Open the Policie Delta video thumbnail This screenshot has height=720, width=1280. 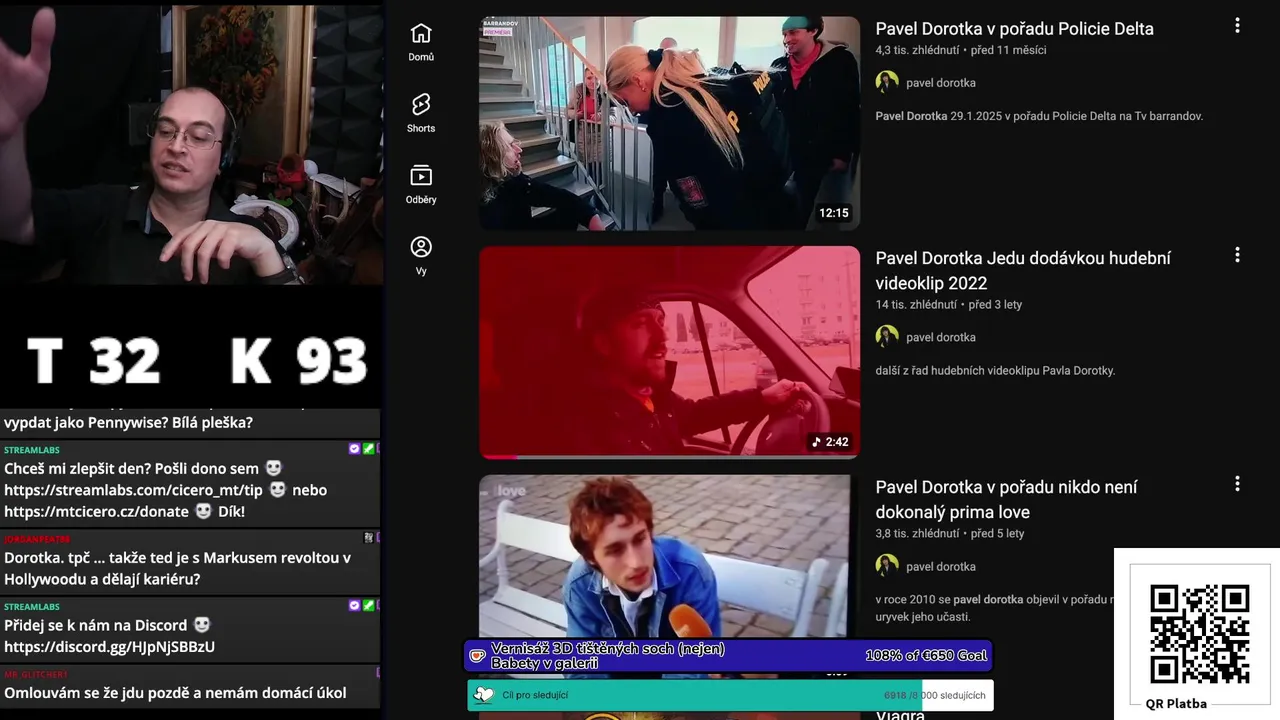(669, 123)
